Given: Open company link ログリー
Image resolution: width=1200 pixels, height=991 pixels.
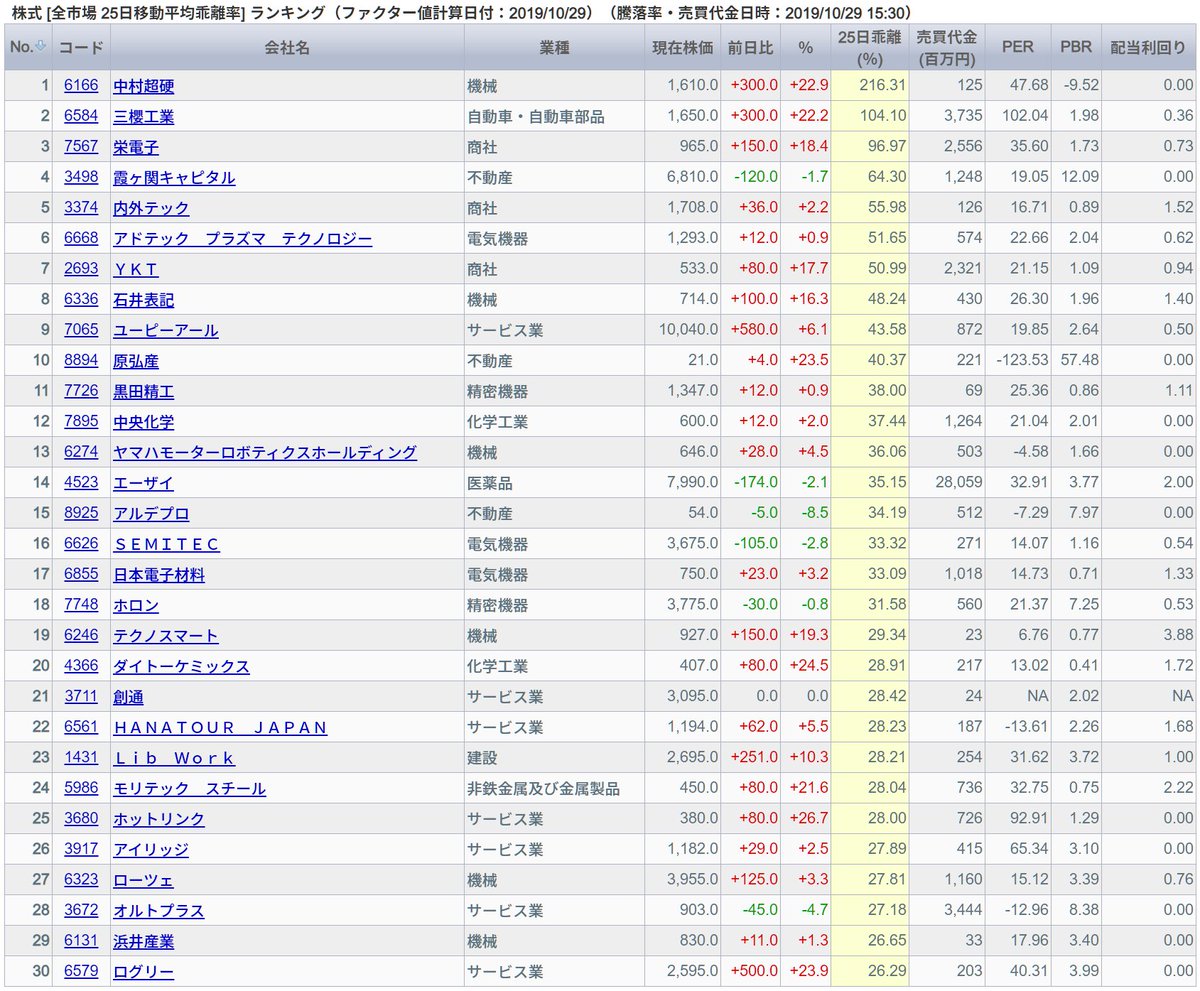Looking at the screenshot, I should 143,971.
